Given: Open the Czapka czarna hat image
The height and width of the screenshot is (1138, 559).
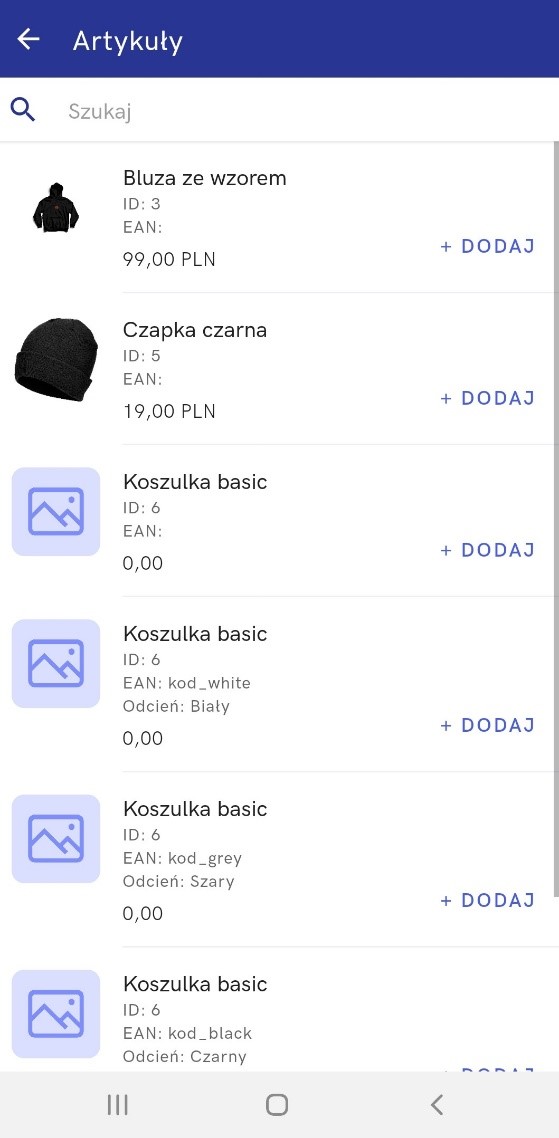Looking at the screenshot, I should coord(56,360).
